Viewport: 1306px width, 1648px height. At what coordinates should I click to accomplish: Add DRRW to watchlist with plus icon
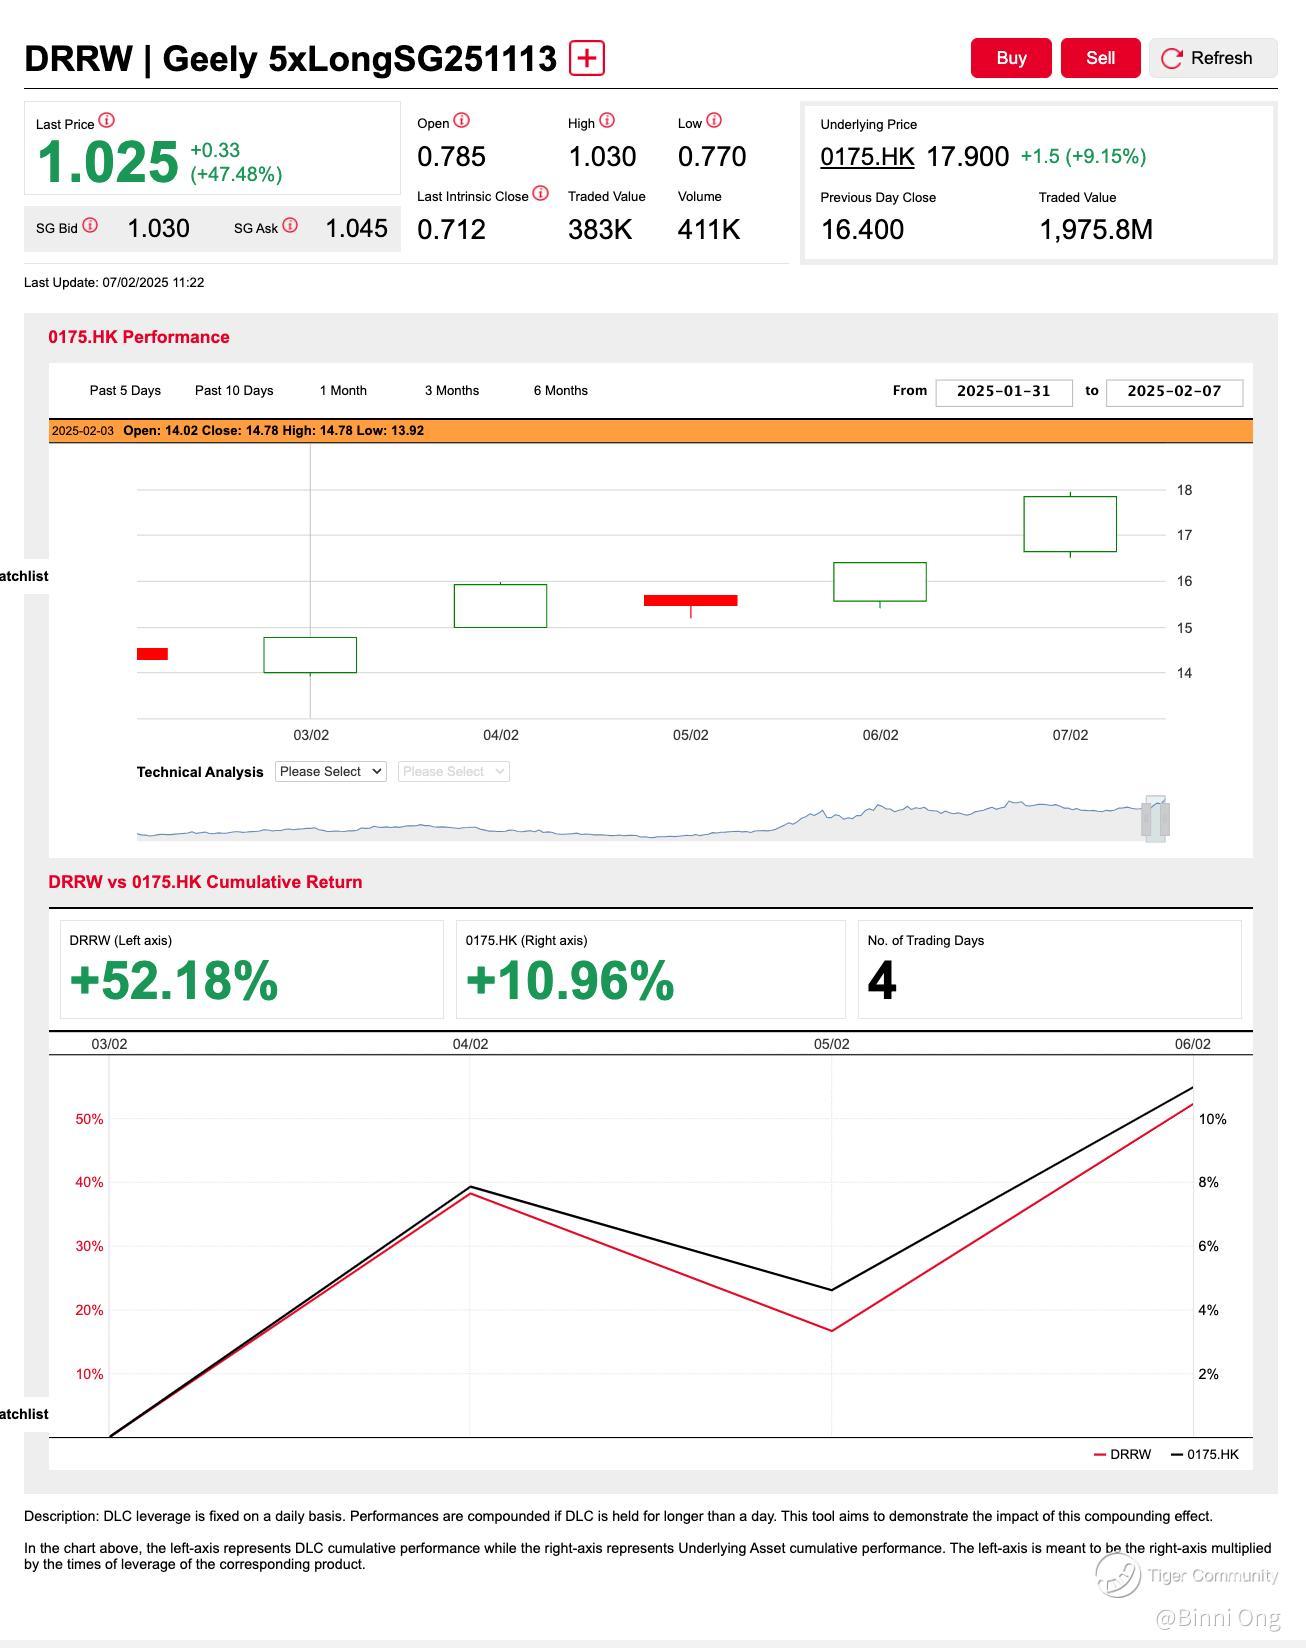click(x=587, y=58)
